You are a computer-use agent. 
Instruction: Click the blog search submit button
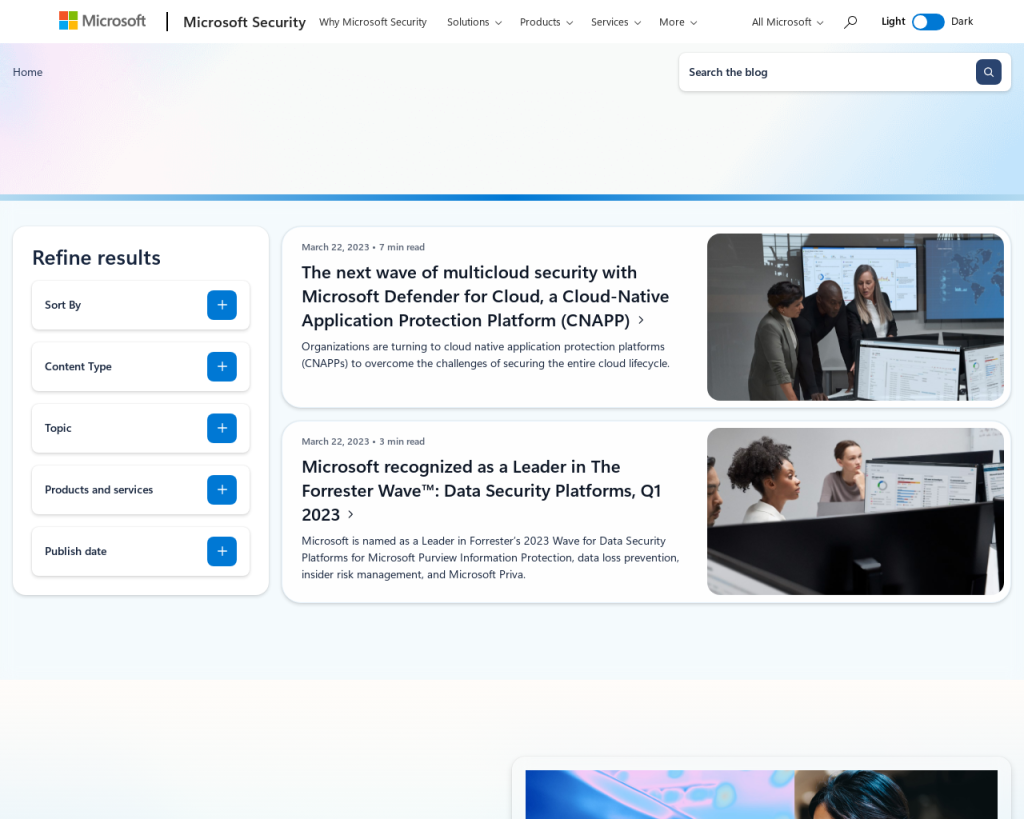click(988, 72)
